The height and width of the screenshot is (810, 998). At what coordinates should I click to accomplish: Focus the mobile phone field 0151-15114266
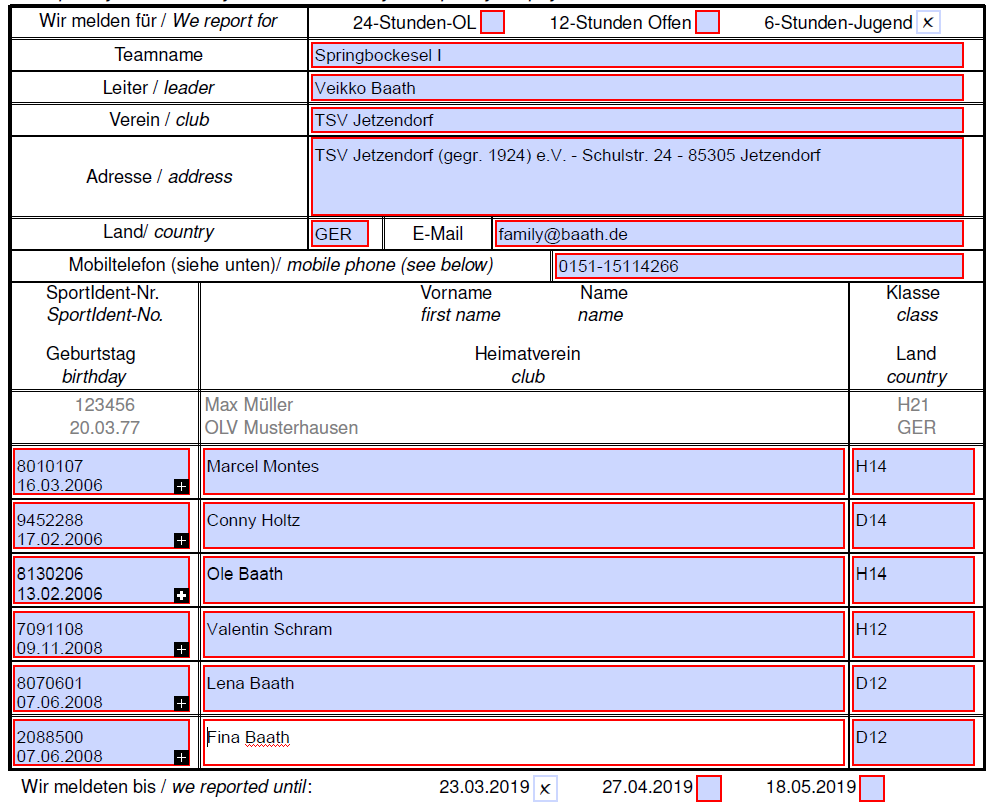tap(759, 266)
